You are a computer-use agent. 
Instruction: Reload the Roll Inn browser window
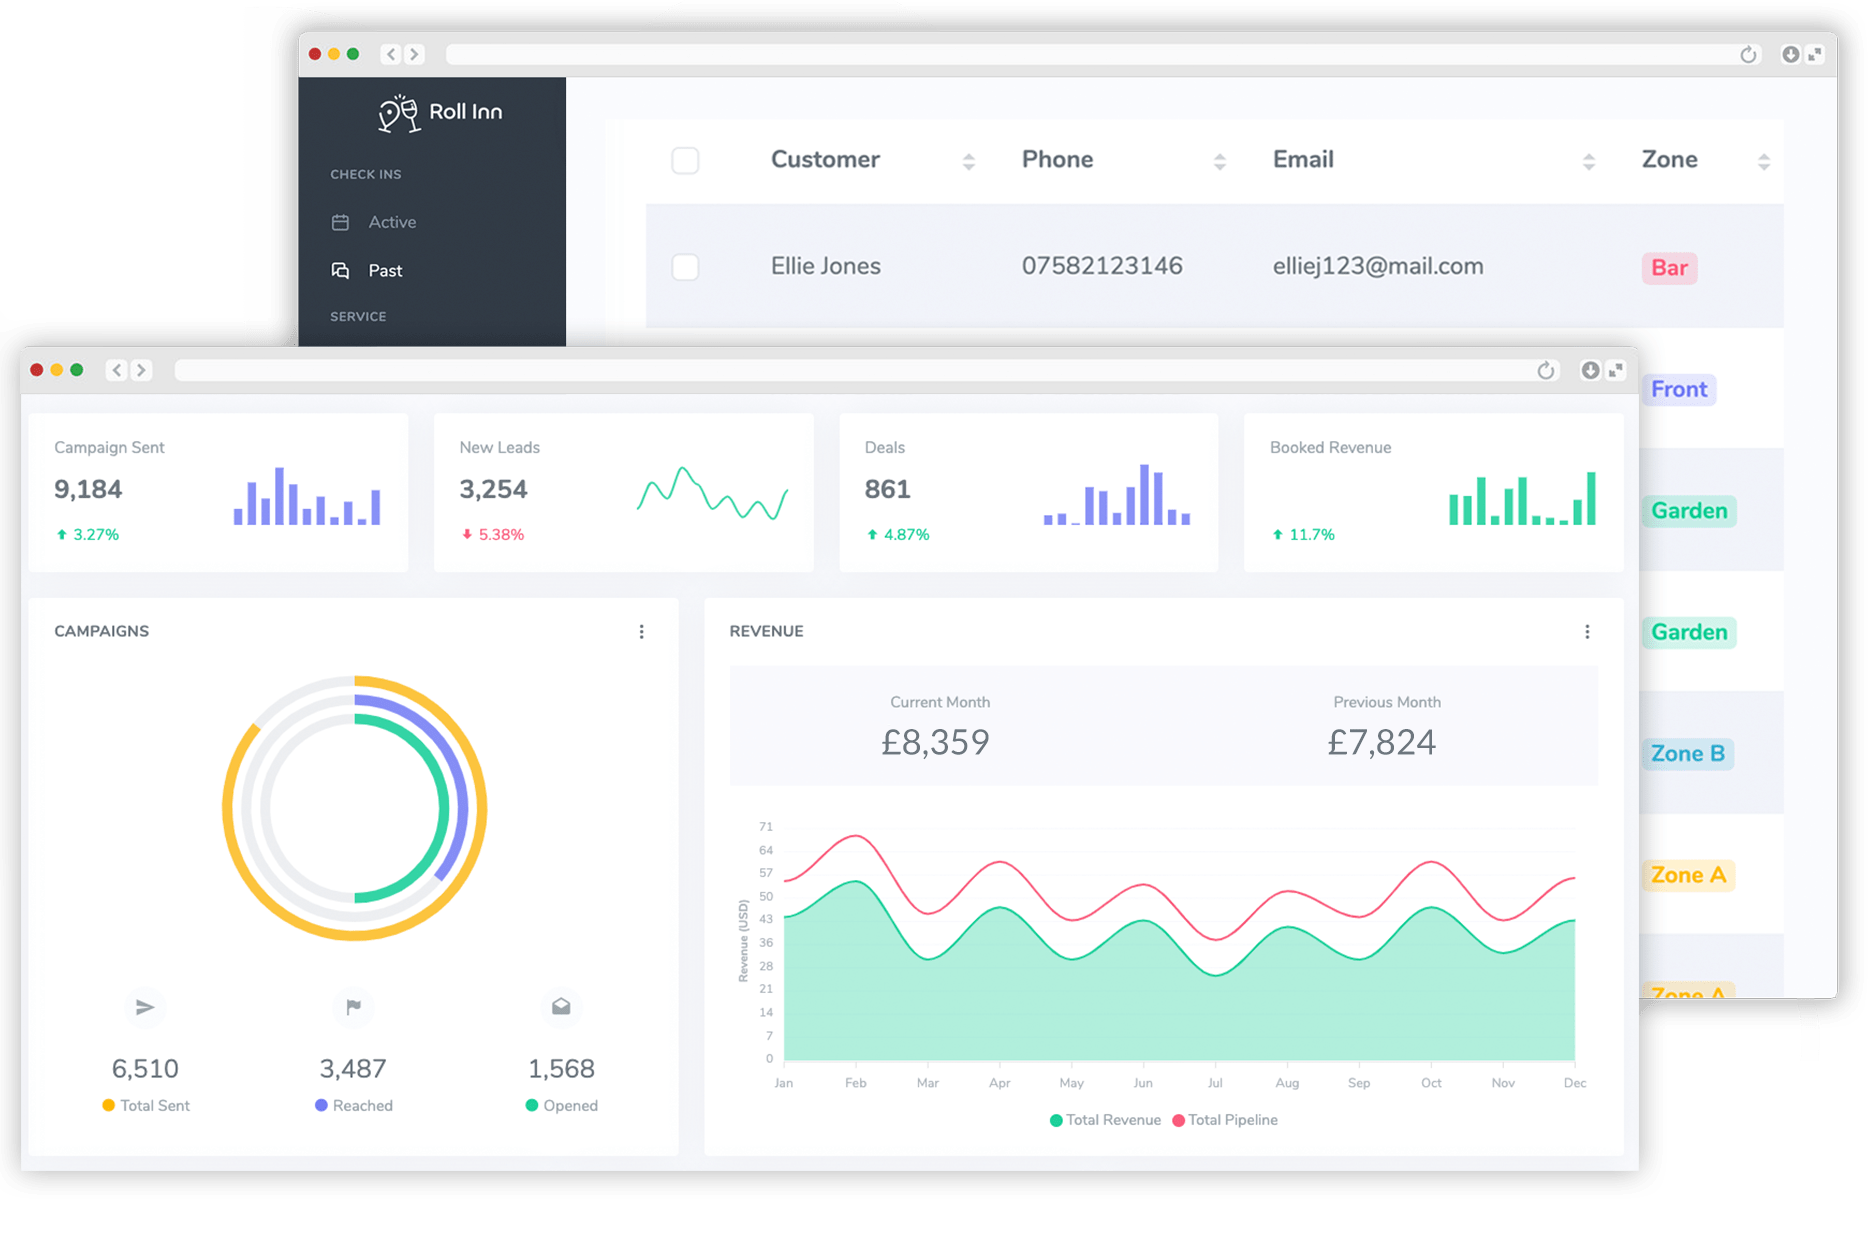(1748, 54)
